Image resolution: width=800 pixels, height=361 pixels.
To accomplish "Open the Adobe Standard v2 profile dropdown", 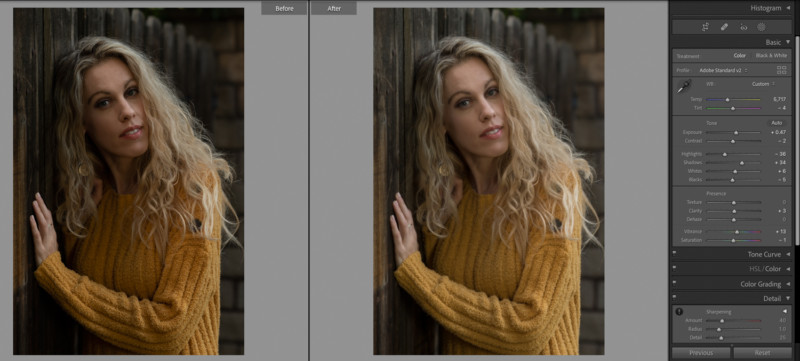I will pyautogui.click(x=723, y=70).
